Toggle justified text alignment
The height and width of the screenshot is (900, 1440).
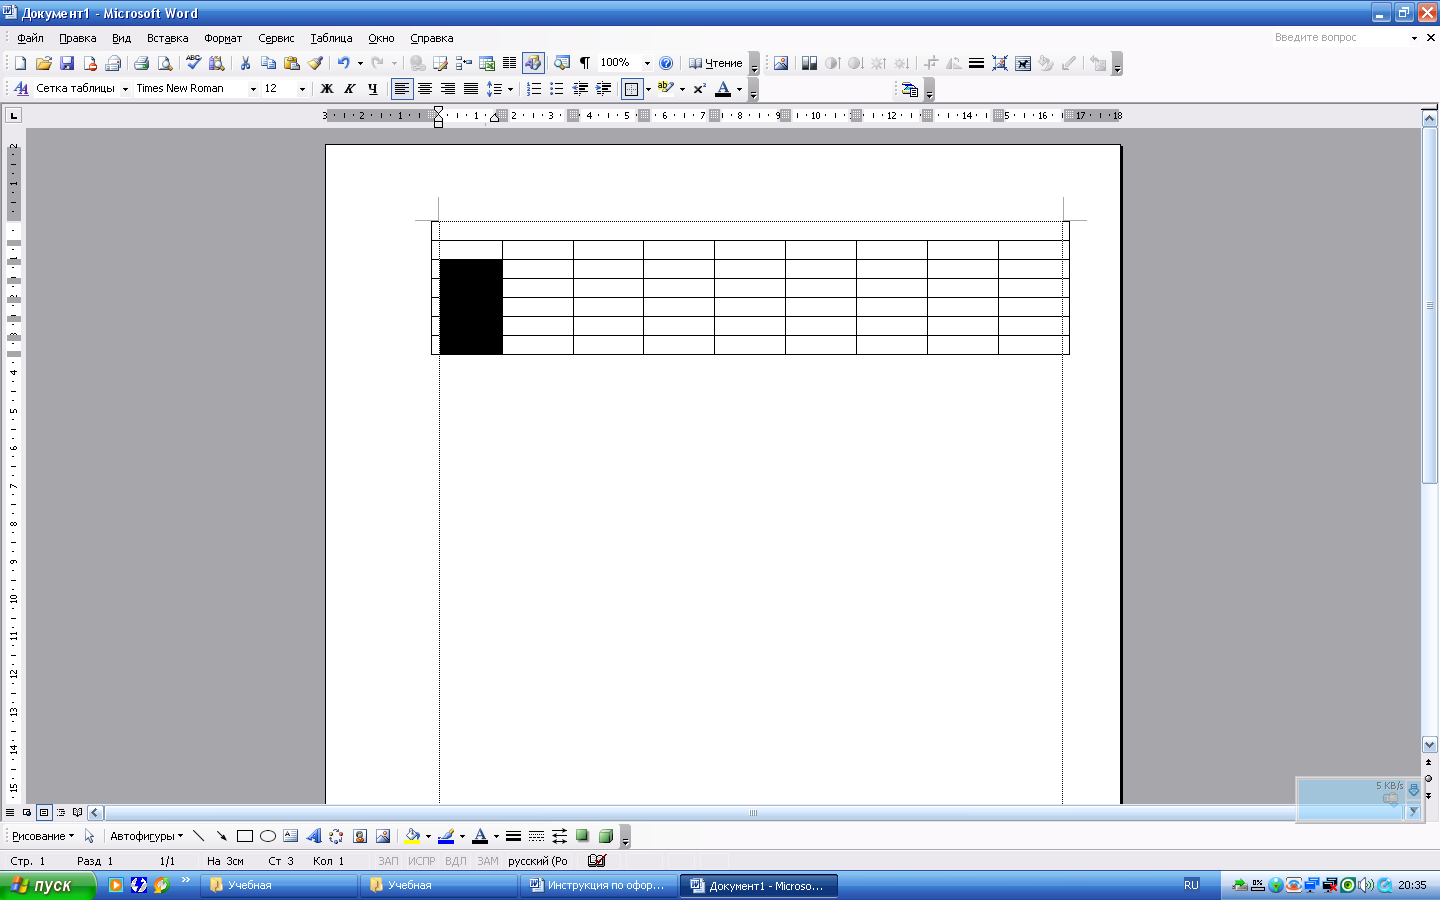coord(471,89)
